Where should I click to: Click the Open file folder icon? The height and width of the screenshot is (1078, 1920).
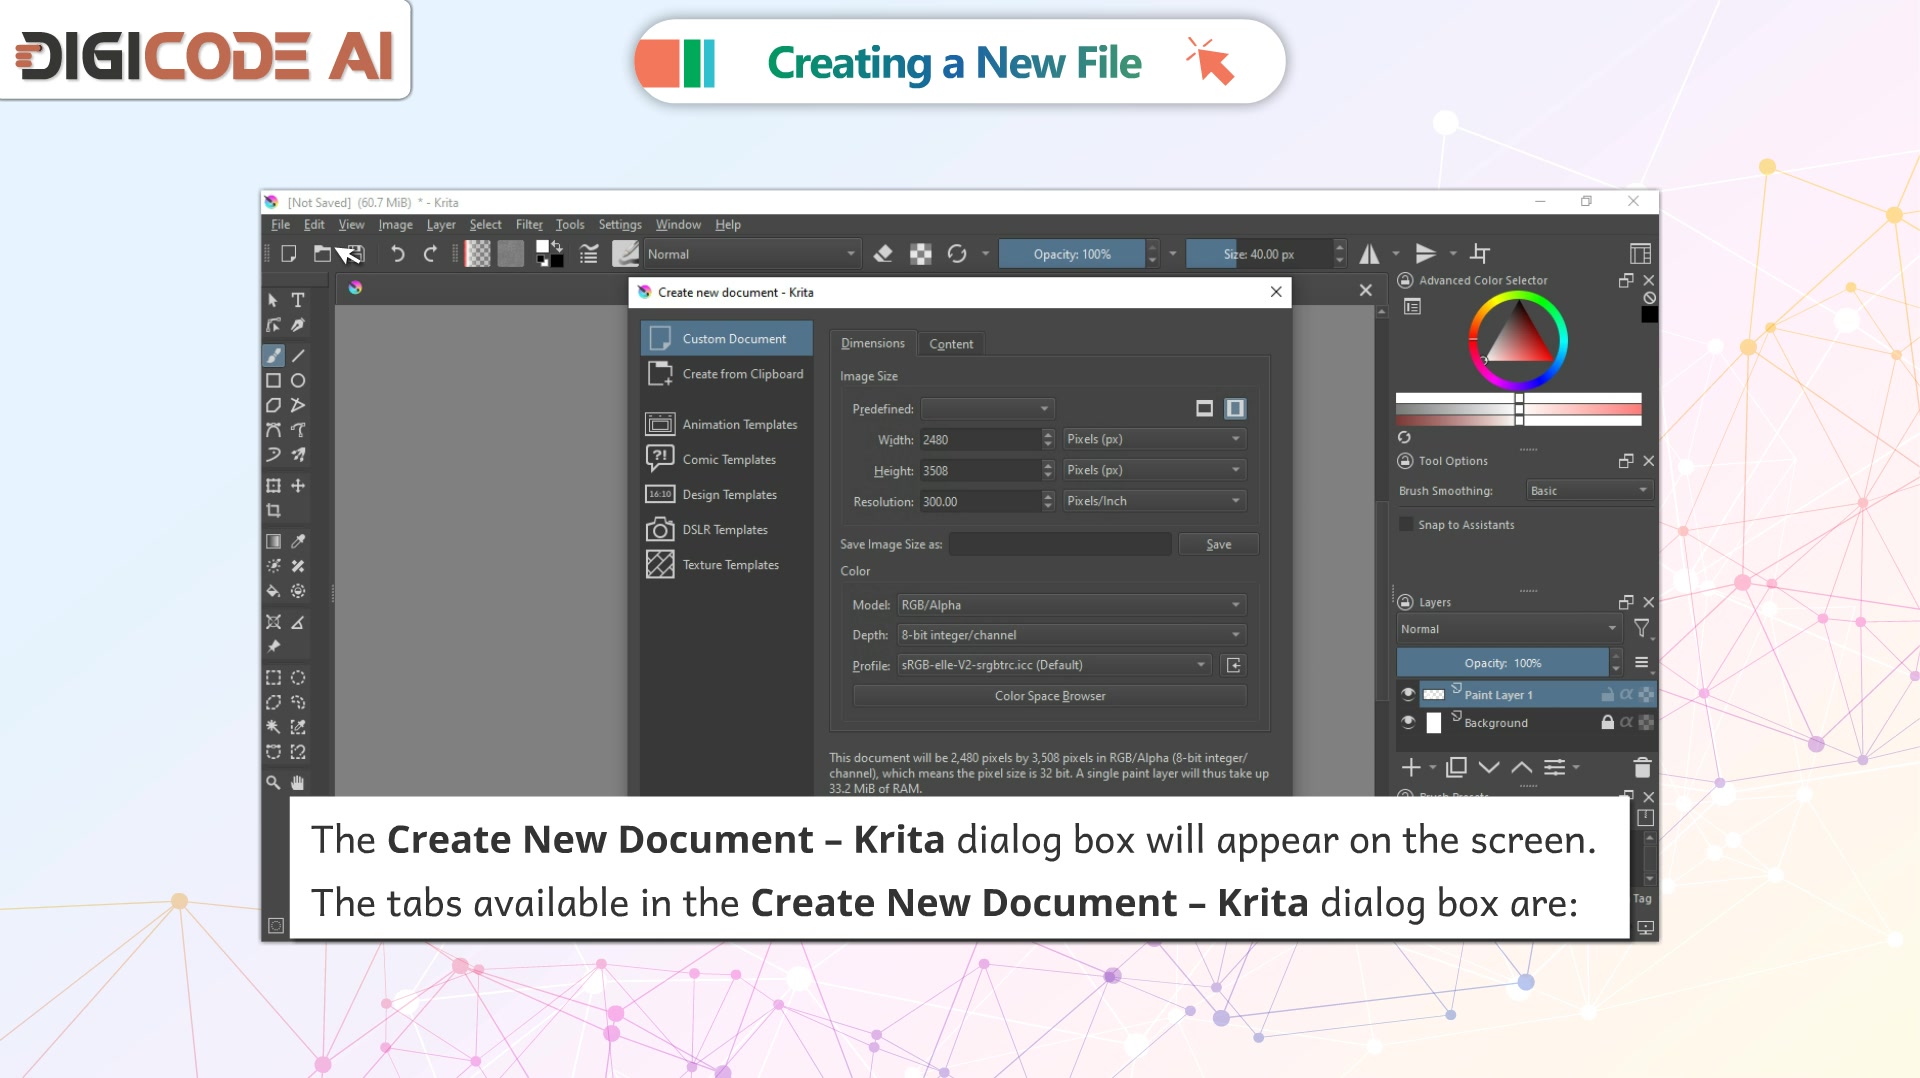[322, 254]
